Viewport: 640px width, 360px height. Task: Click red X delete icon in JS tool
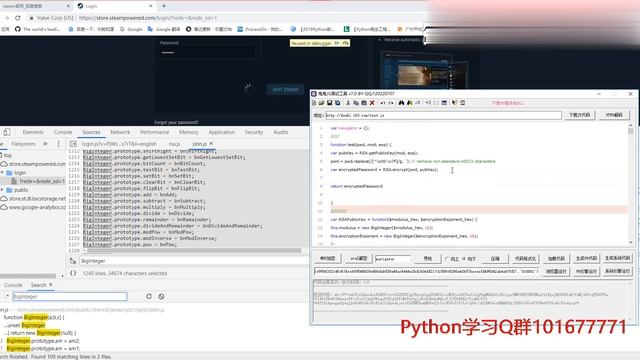(x=372, y=103)
